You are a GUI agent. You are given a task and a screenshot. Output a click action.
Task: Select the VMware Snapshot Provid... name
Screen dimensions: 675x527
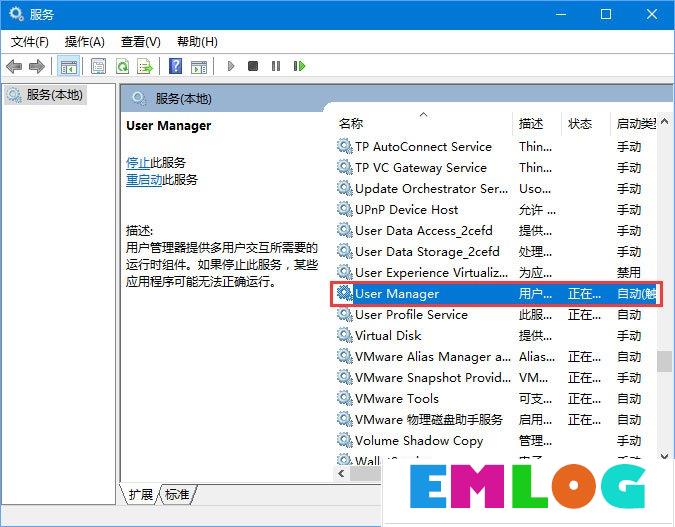433,378
